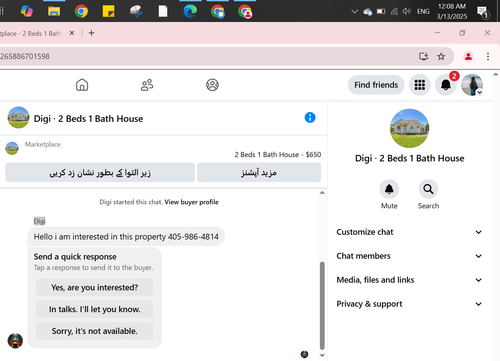The height and width of the screenshot is (361, 500).
Task: Open the Chrome profile icon
Action: (468, 56)
